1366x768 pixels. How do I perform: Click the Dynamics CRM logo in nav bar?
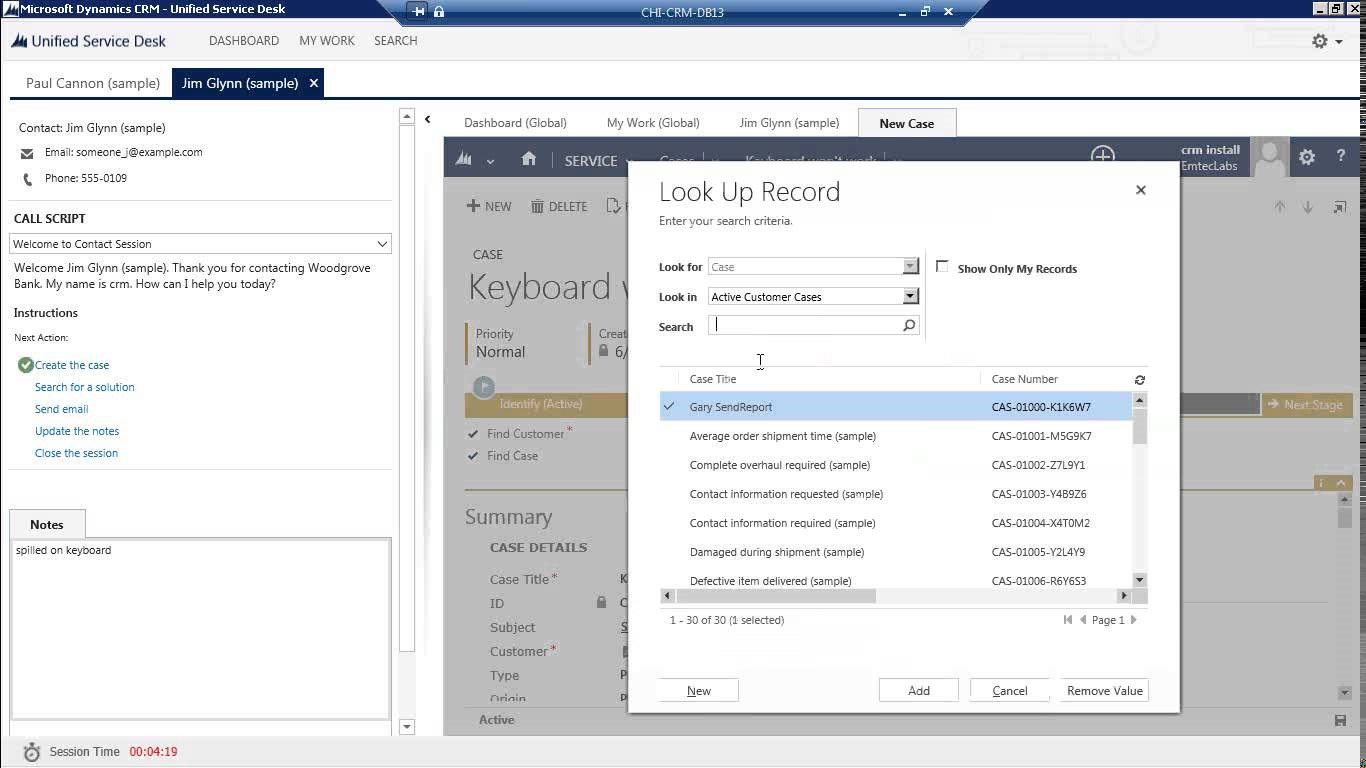coord(464,159)
